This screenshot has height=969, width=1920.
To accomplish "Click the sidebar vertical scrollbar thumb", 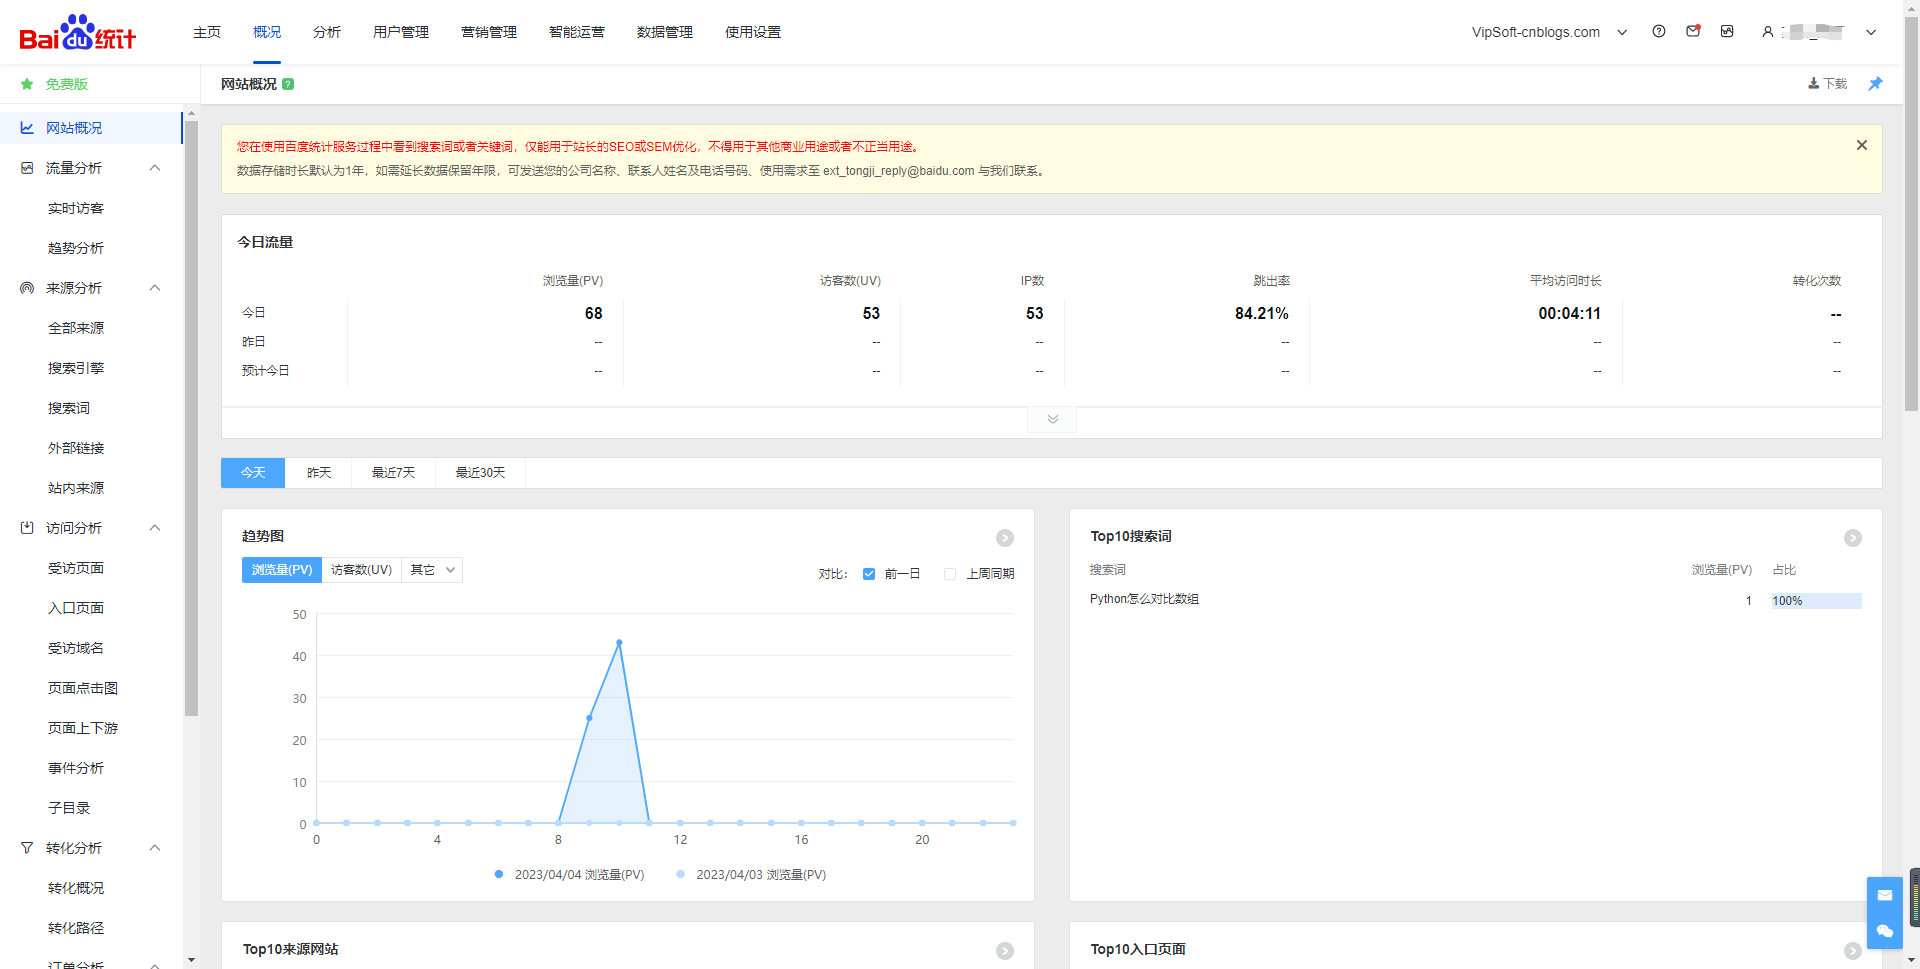I will coord(191,418).
